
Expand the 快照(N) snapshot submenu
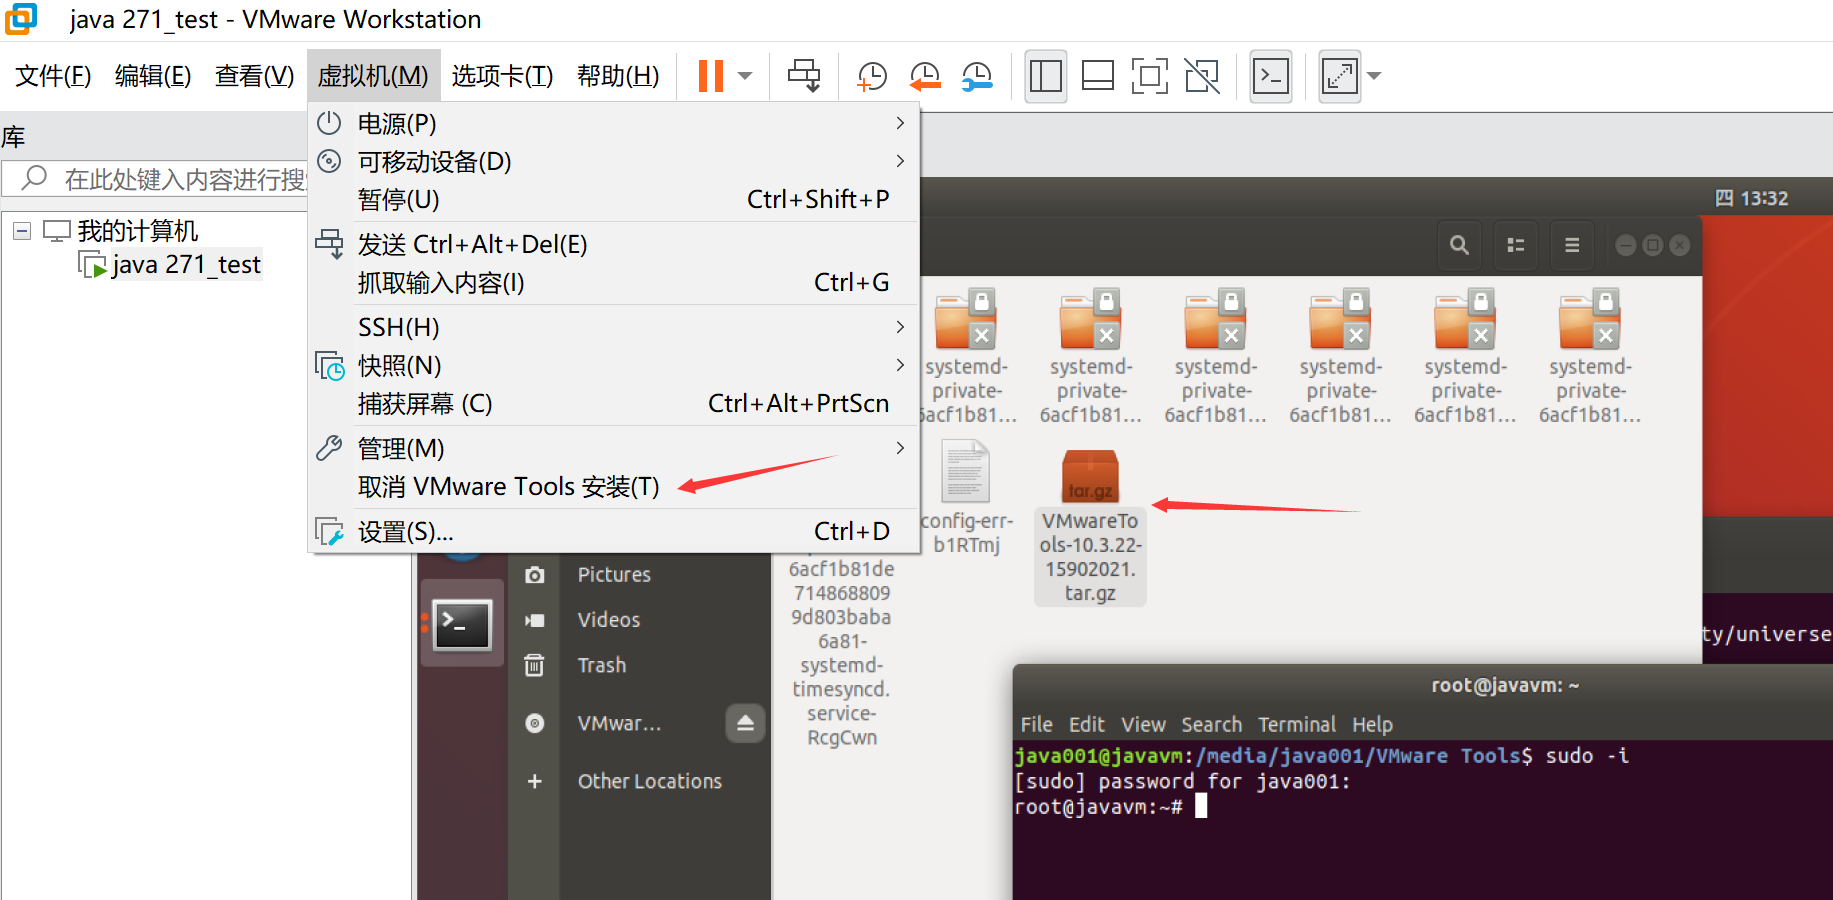[614, 366]
